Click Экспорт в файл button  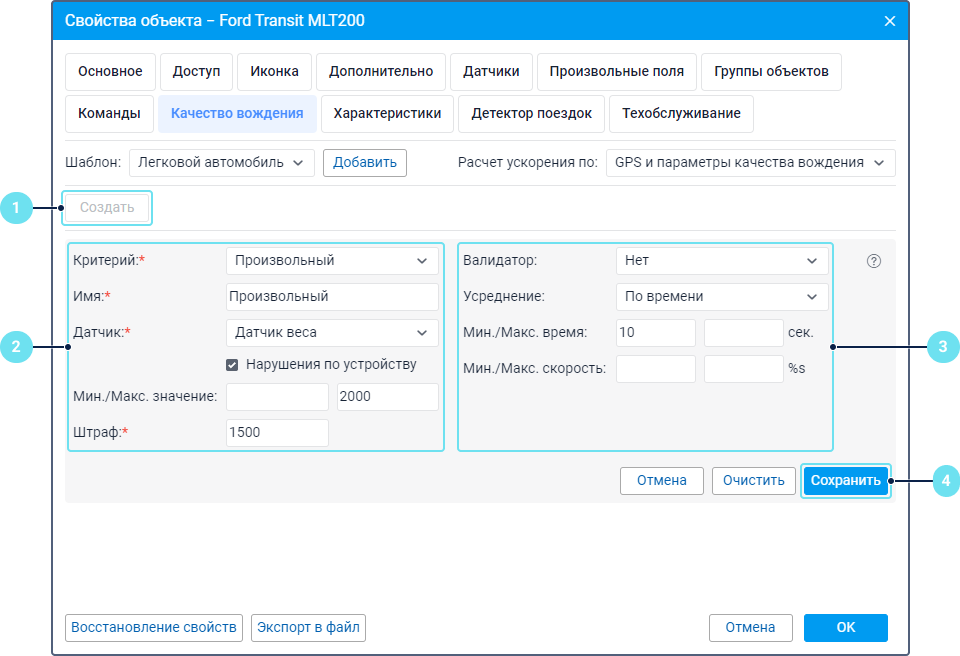coord(308,628)
